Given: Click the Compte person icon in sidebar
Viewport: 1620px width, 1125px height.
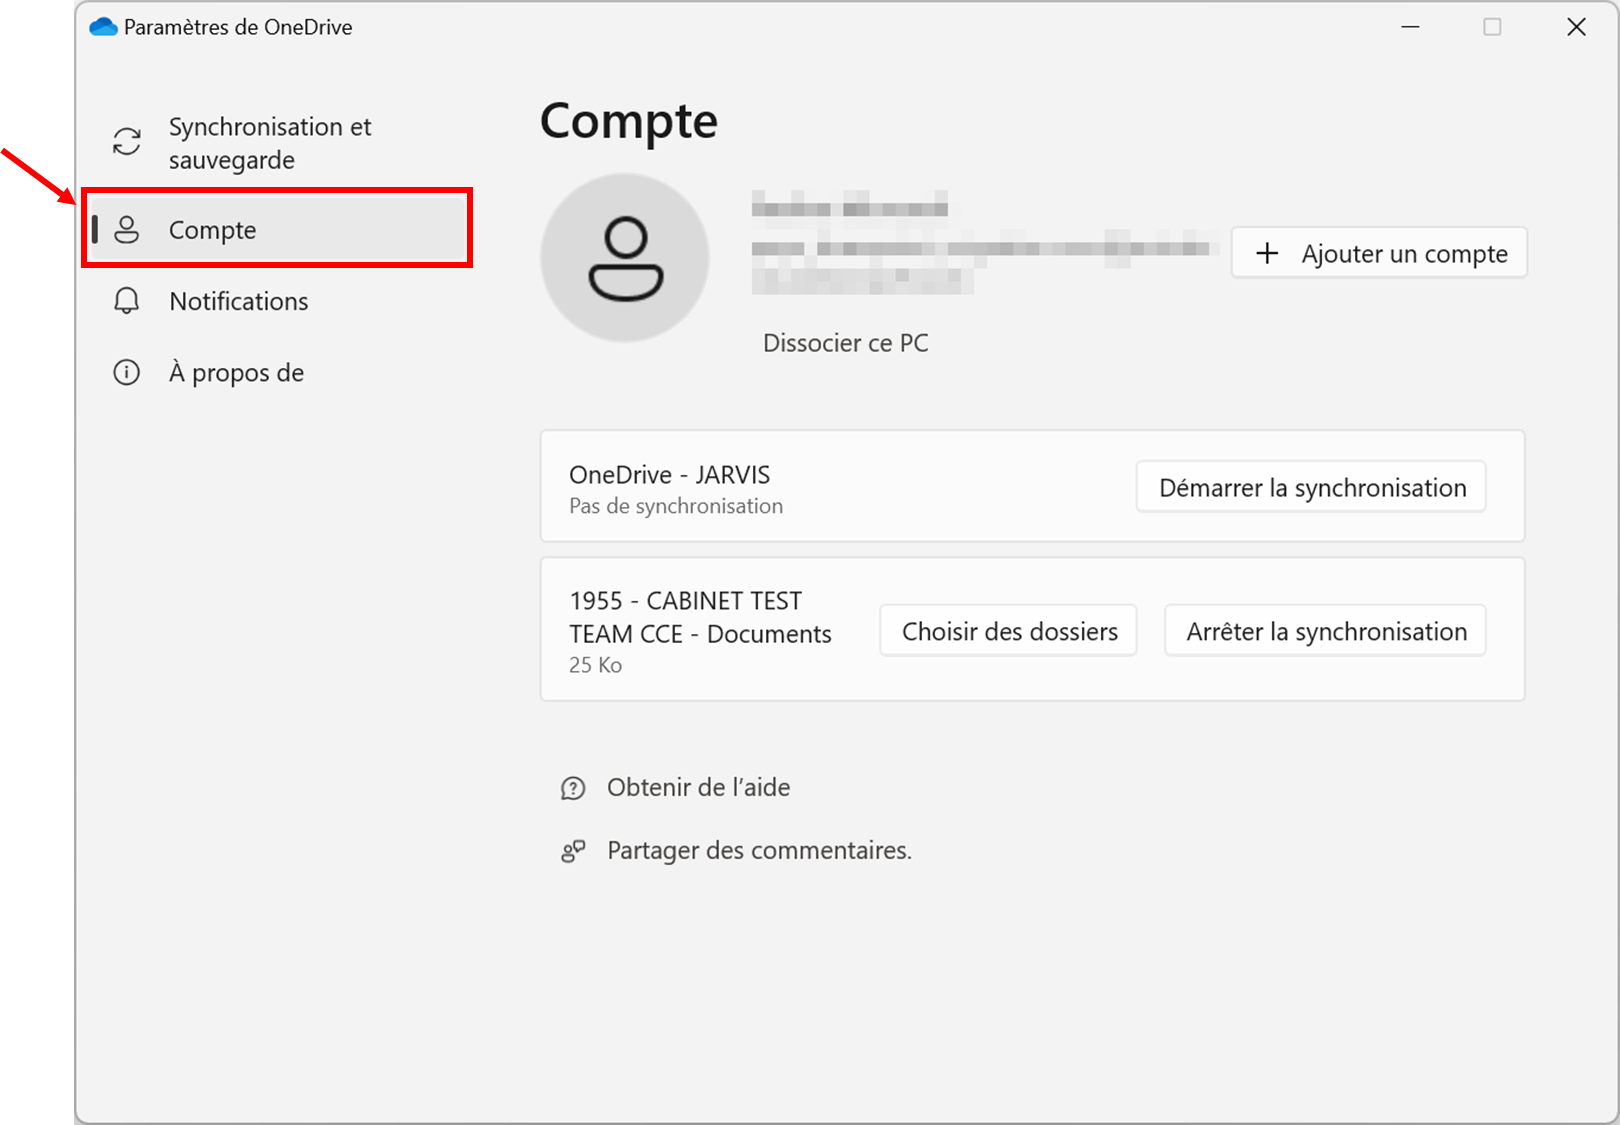Looking at the screenshot, I should (127, 230).
